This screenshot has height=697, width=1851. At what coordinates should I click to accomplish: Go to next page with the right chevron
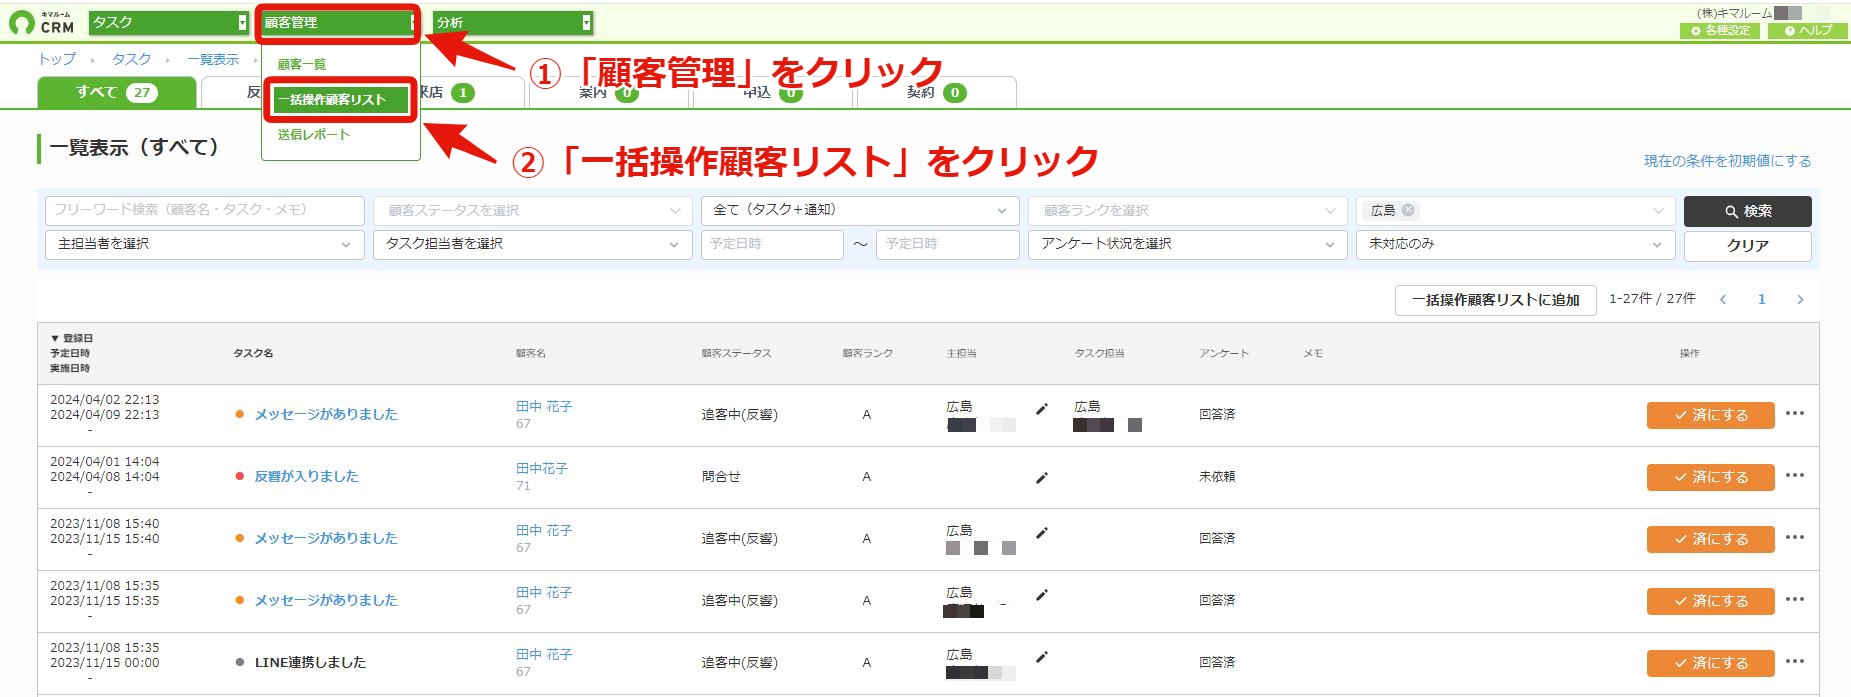tap(1800, 299)
